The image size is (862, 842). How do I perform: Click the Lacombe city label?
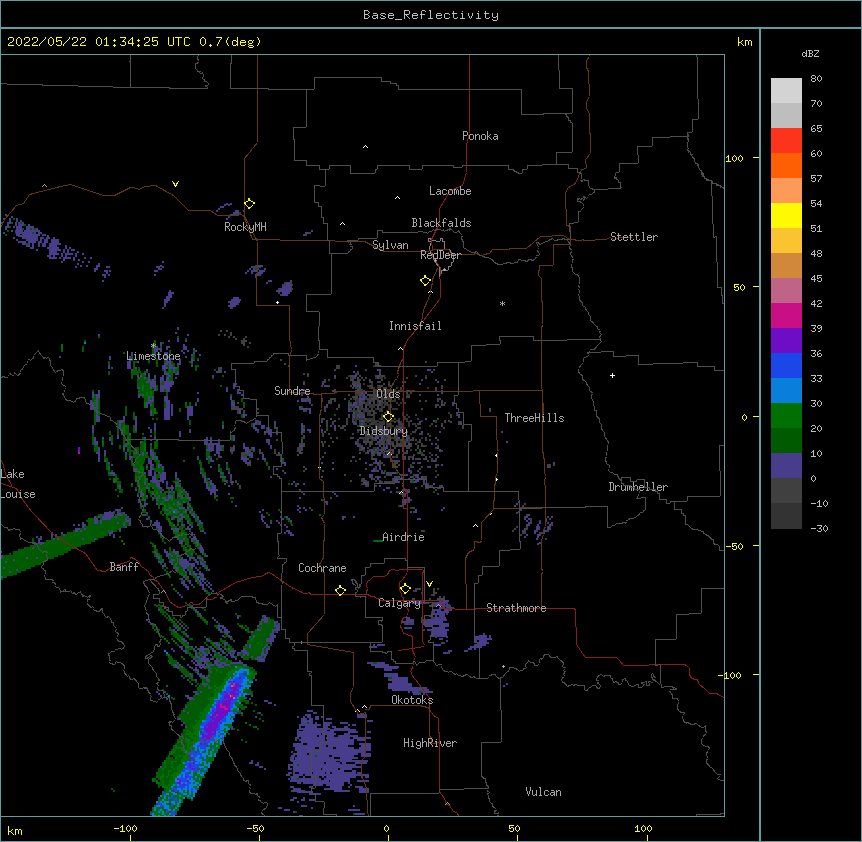[x=450, y=191]
